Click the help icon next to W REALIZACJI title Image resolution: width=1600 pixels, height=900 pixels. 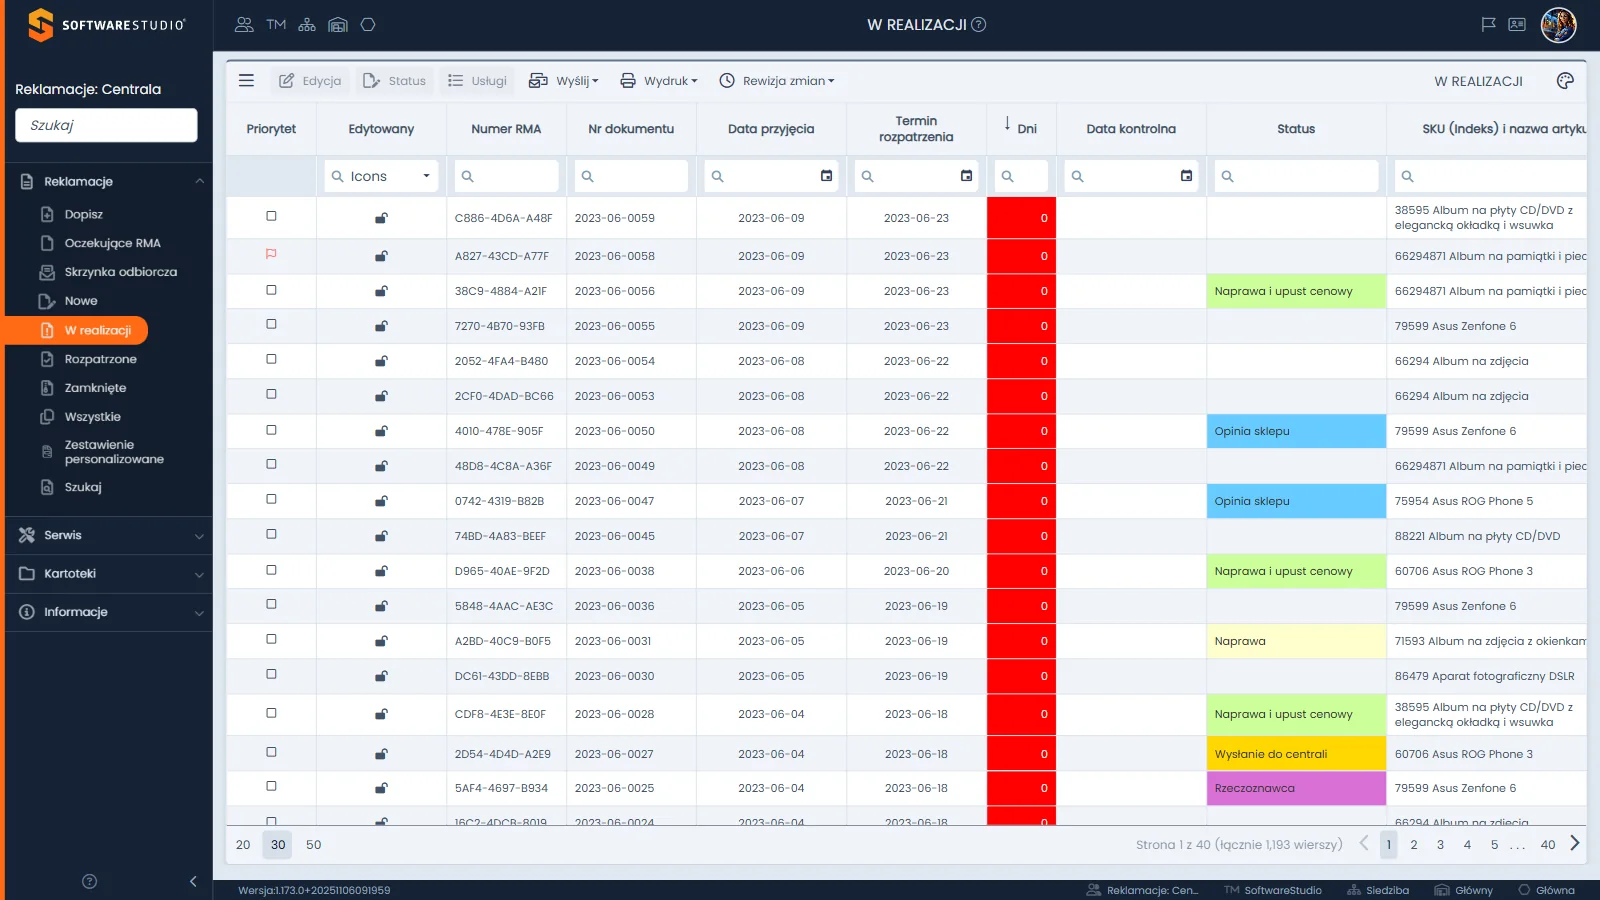tap(979, 25)
